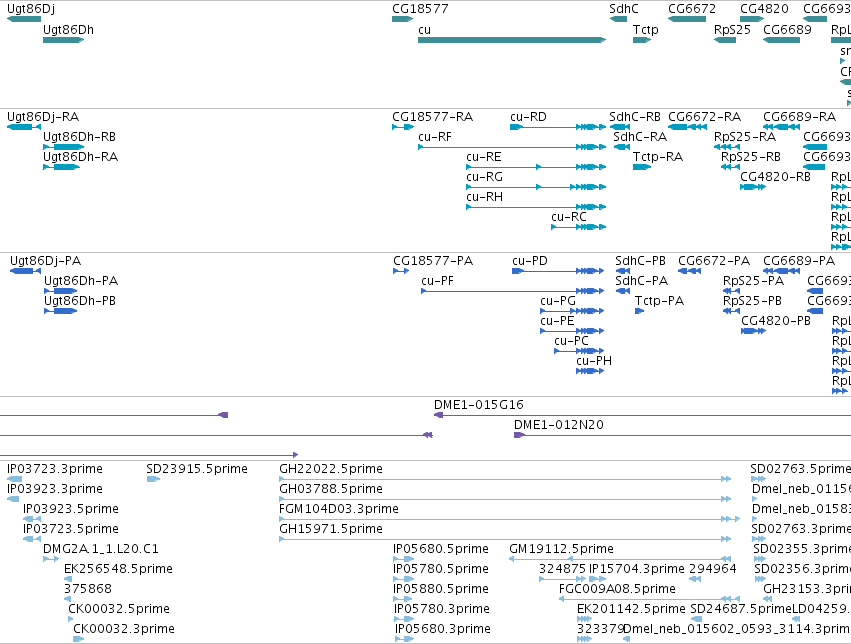
Task: Click protein label 'cu-PE'
Action: click(x=557, y=321)
